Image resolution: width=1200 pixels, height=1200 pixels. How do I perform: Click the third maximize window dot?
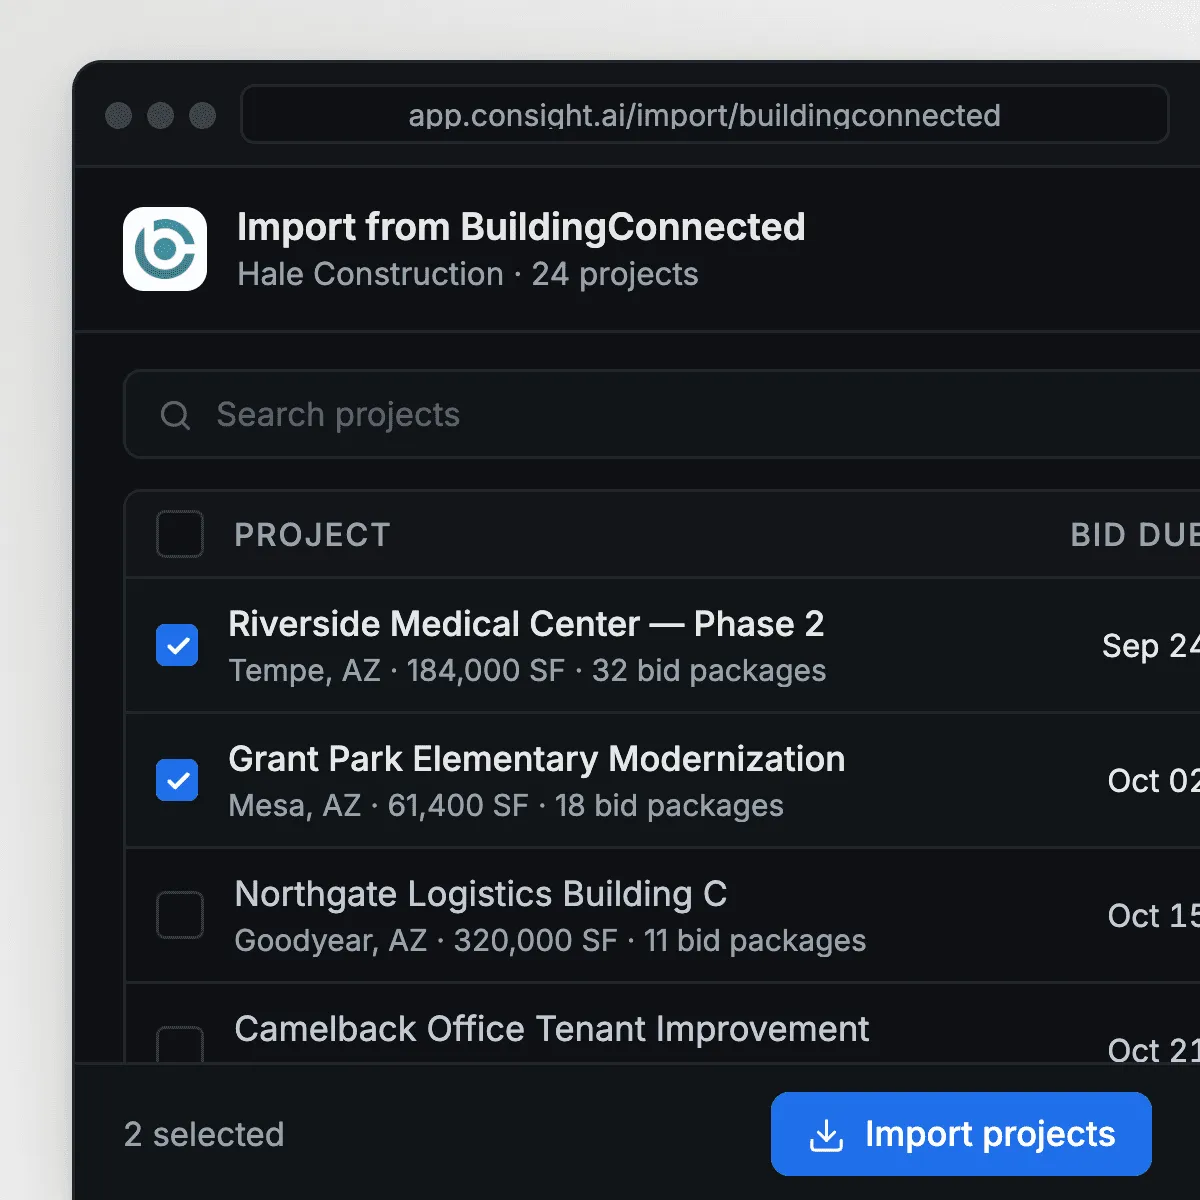pos(203,116)
